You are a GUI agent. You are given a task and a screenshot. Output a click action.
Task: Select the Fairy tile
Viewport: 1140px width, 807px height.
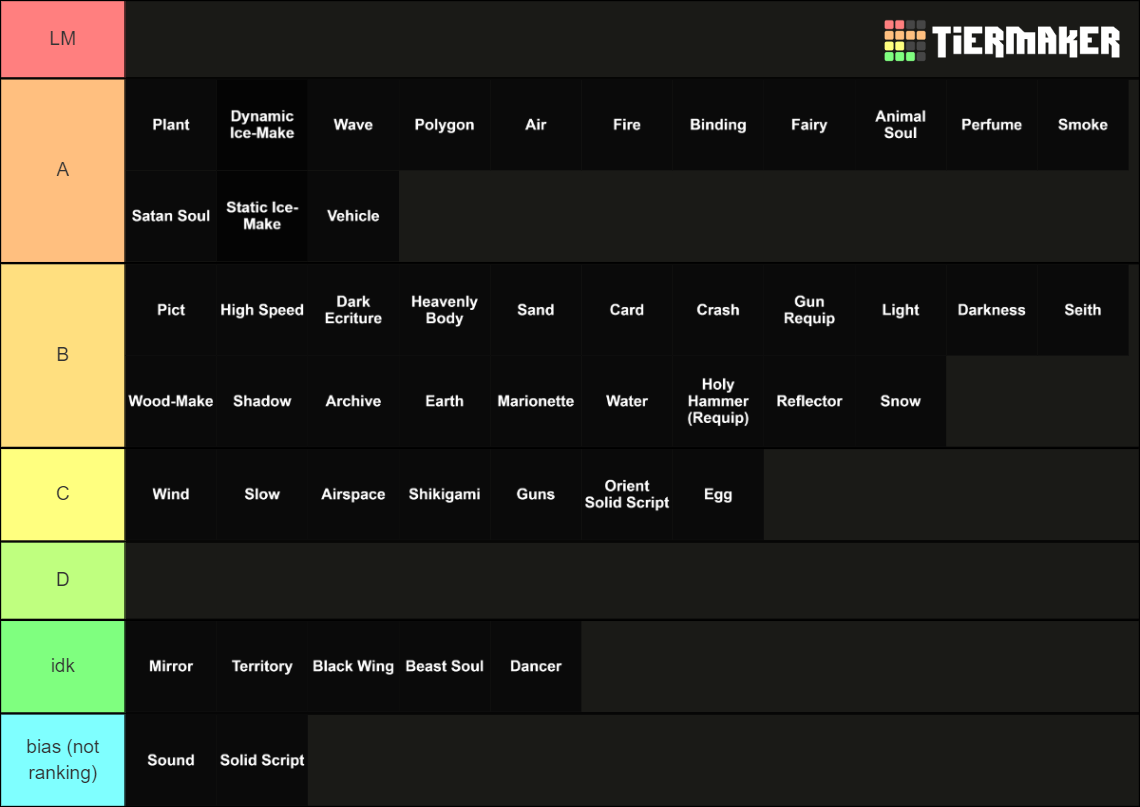point(809,124)
